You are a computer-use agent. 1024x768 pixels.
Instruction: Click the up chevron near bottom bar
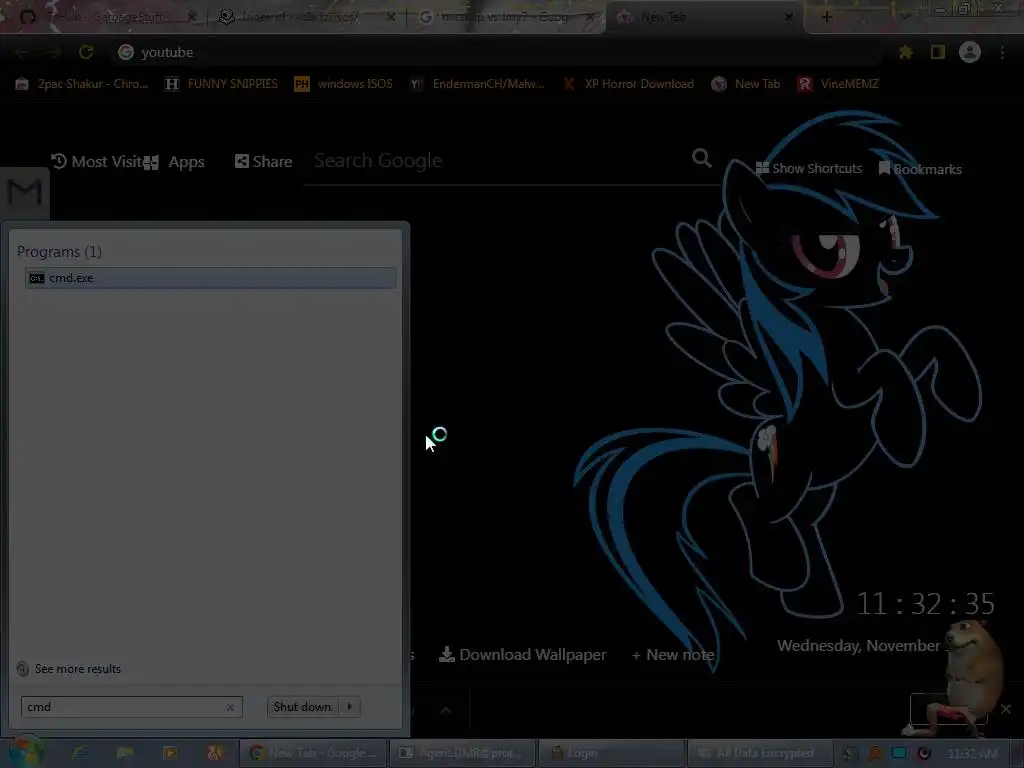(445, 710)
